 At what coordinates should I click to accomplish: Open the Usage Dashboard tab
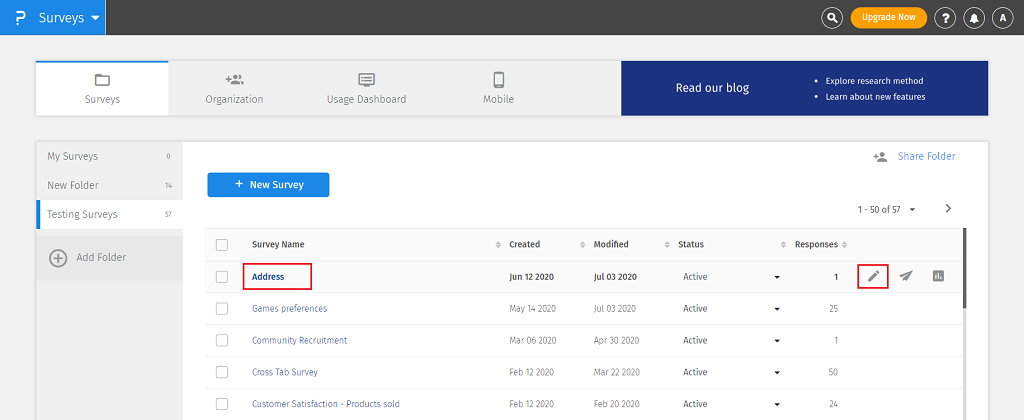366,88
